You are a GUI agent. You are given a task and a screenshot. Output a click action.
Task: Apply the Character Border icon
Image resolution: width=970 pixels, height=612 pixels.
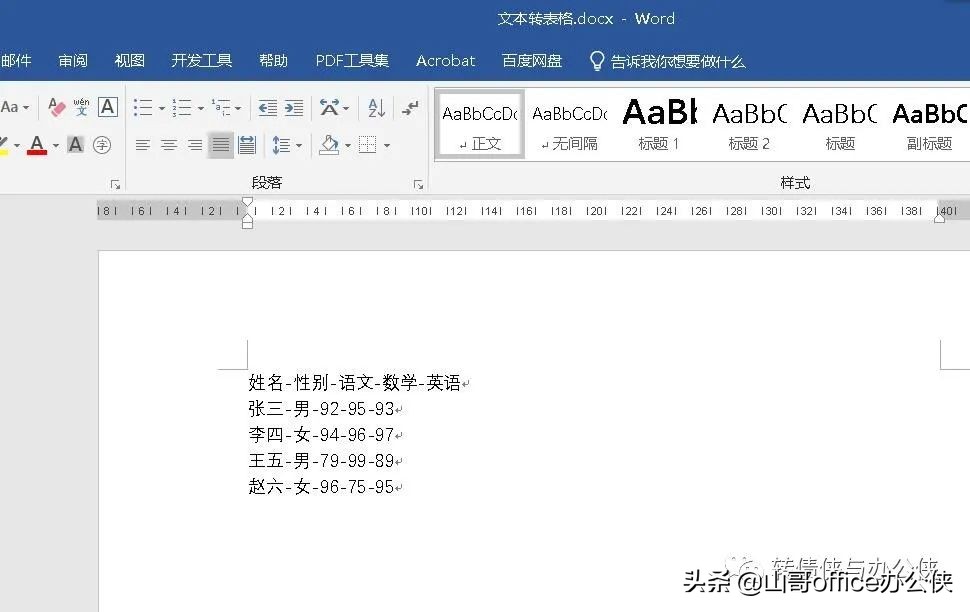tap(106, 108)
